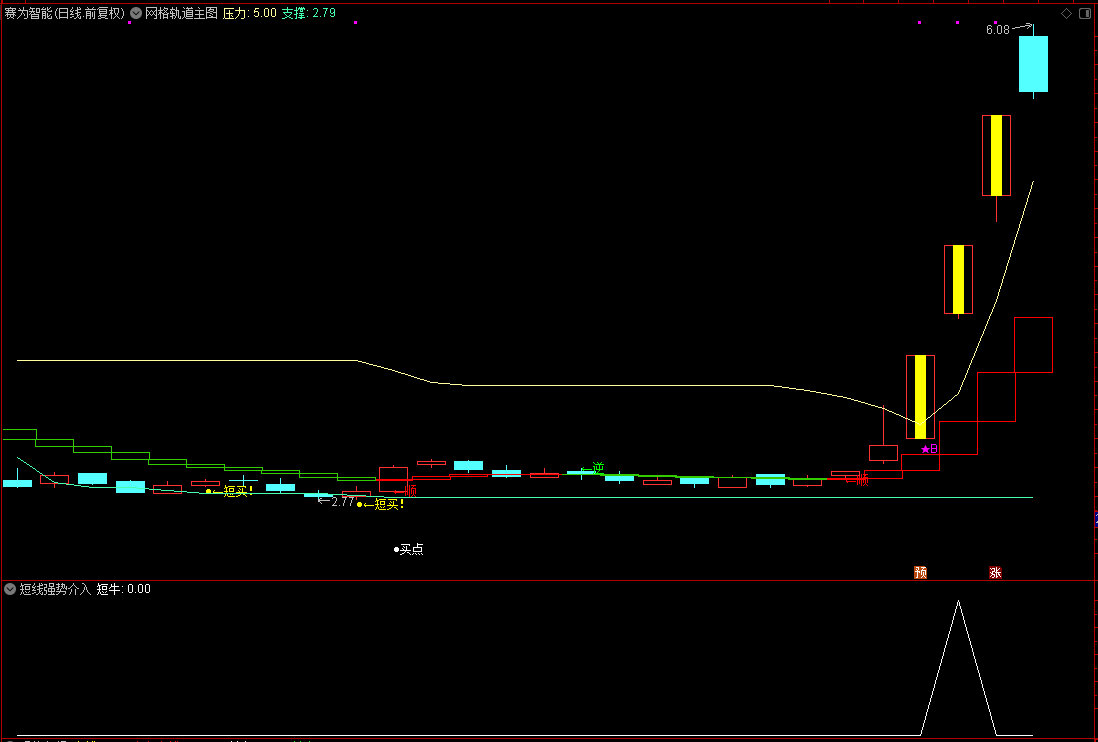This screenshot has height=742, width=1098.
Task: Open the 网格轨道主图 indicator dropdown arrow
Action: coord(136,13)
